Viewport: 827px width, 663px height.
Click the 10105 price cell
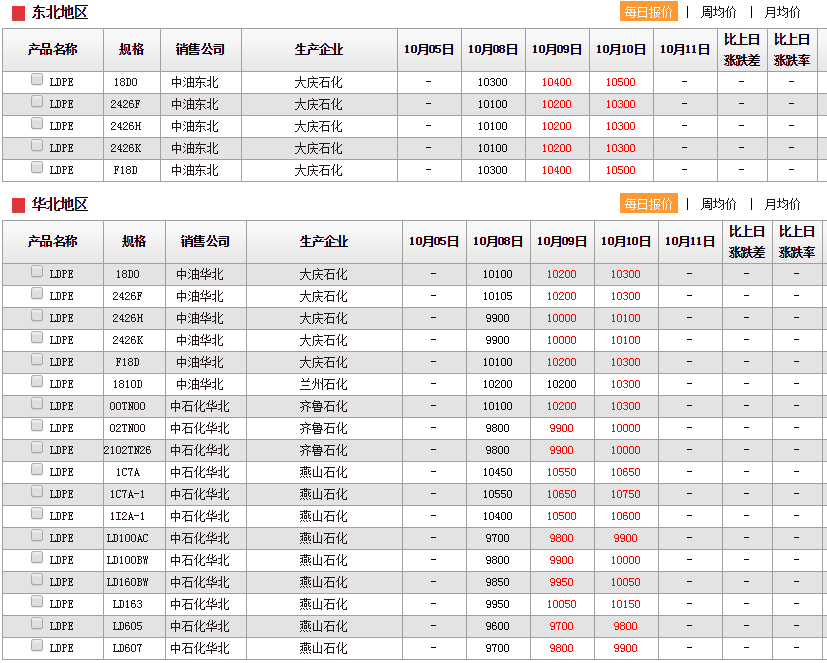(x=497, y=296)
